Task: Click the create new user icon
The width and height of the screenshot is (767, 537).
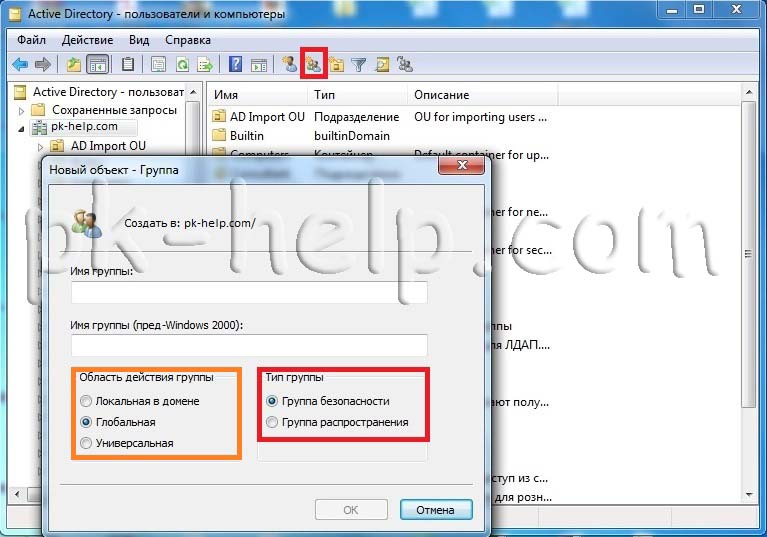Action: click(290, 64)
